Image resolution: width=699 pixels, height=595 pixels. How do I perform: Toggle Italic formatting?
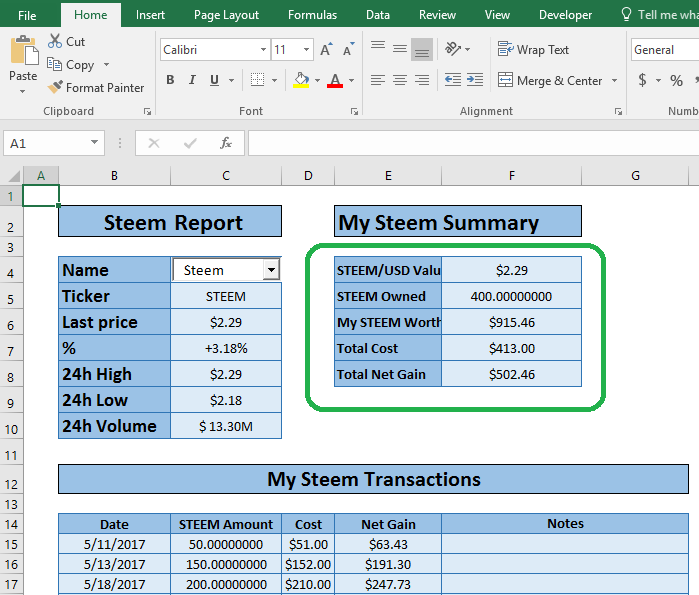[x=192, y=80]
